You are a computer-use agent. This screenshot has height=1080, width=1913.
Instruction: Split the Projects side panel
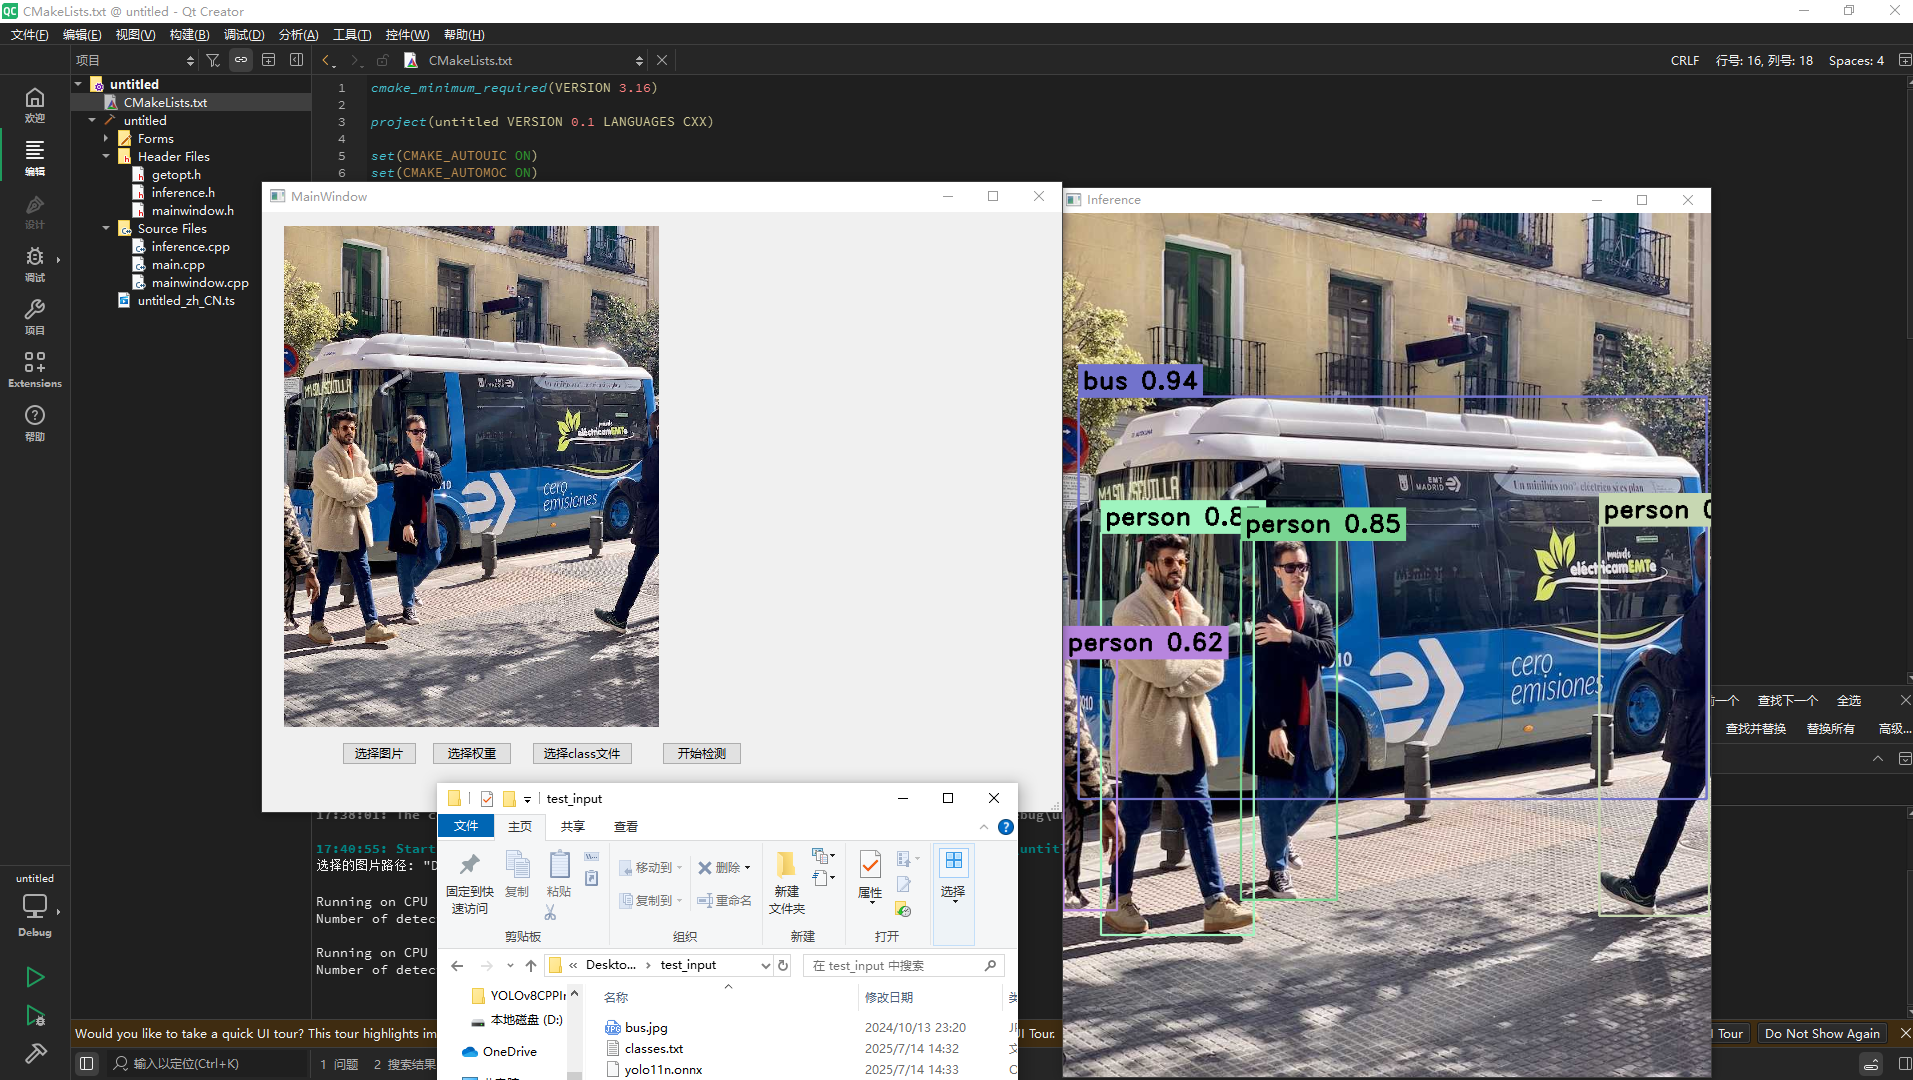coord(268,60)
